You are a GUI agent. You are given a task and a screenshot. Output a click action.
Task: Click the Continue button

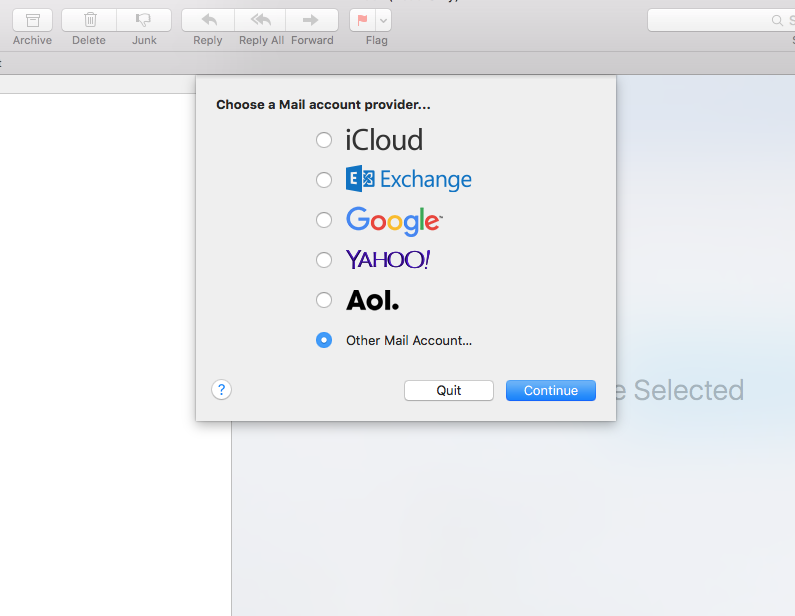(x=551, y=390)
